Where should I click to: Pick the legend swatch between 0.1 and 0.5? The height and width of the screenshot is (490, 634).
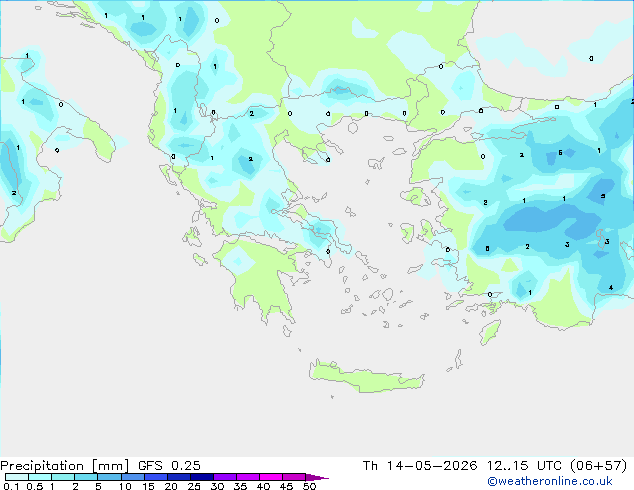pyautogui.click(x=17, y=477)
